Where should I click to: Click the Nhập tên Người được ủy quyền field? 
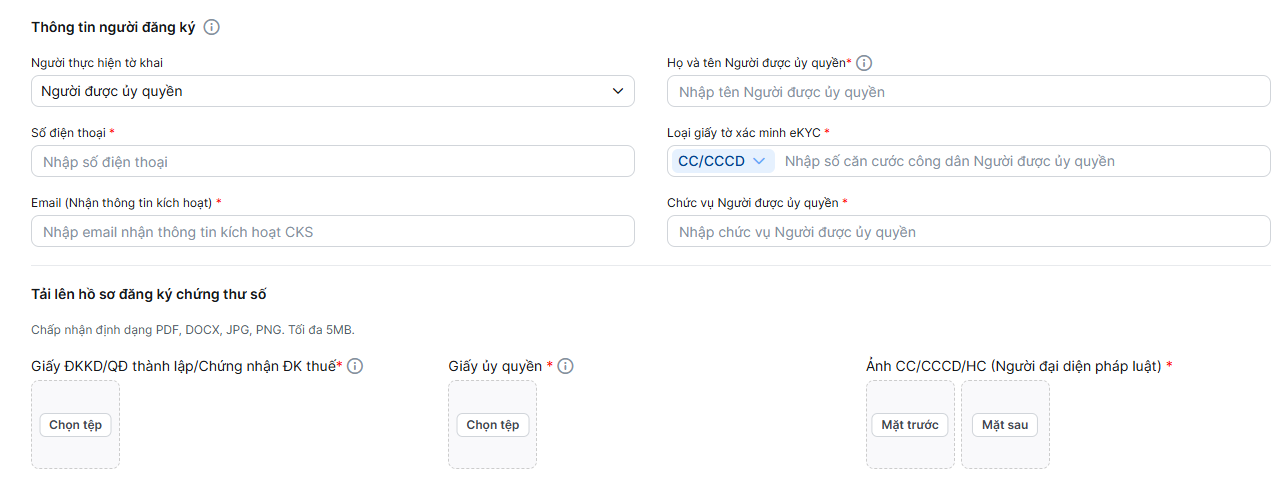tap(969, 91)
